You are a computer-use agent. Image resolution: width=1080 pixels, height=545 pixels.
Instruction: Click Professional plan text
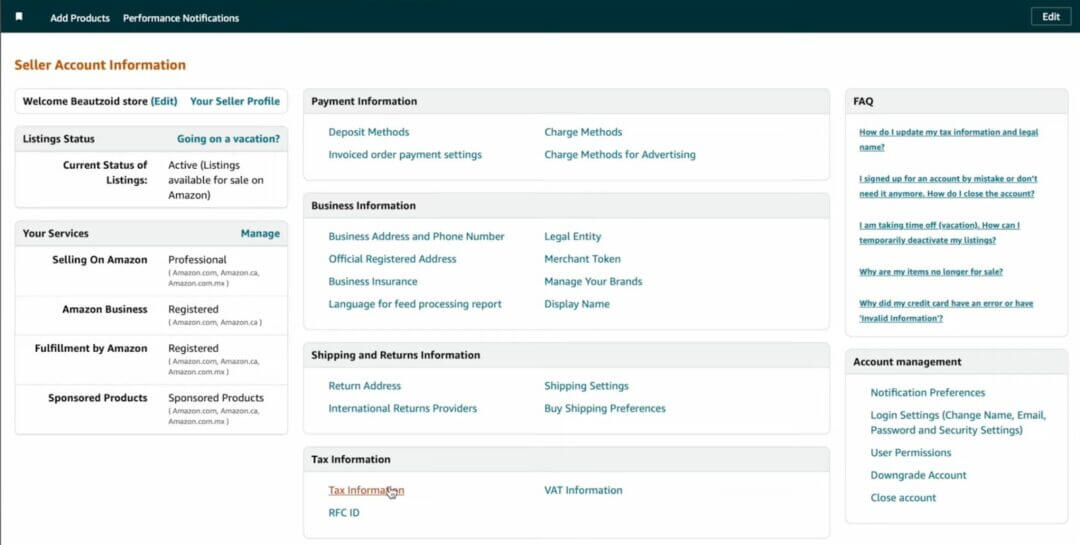pos(197,260)
